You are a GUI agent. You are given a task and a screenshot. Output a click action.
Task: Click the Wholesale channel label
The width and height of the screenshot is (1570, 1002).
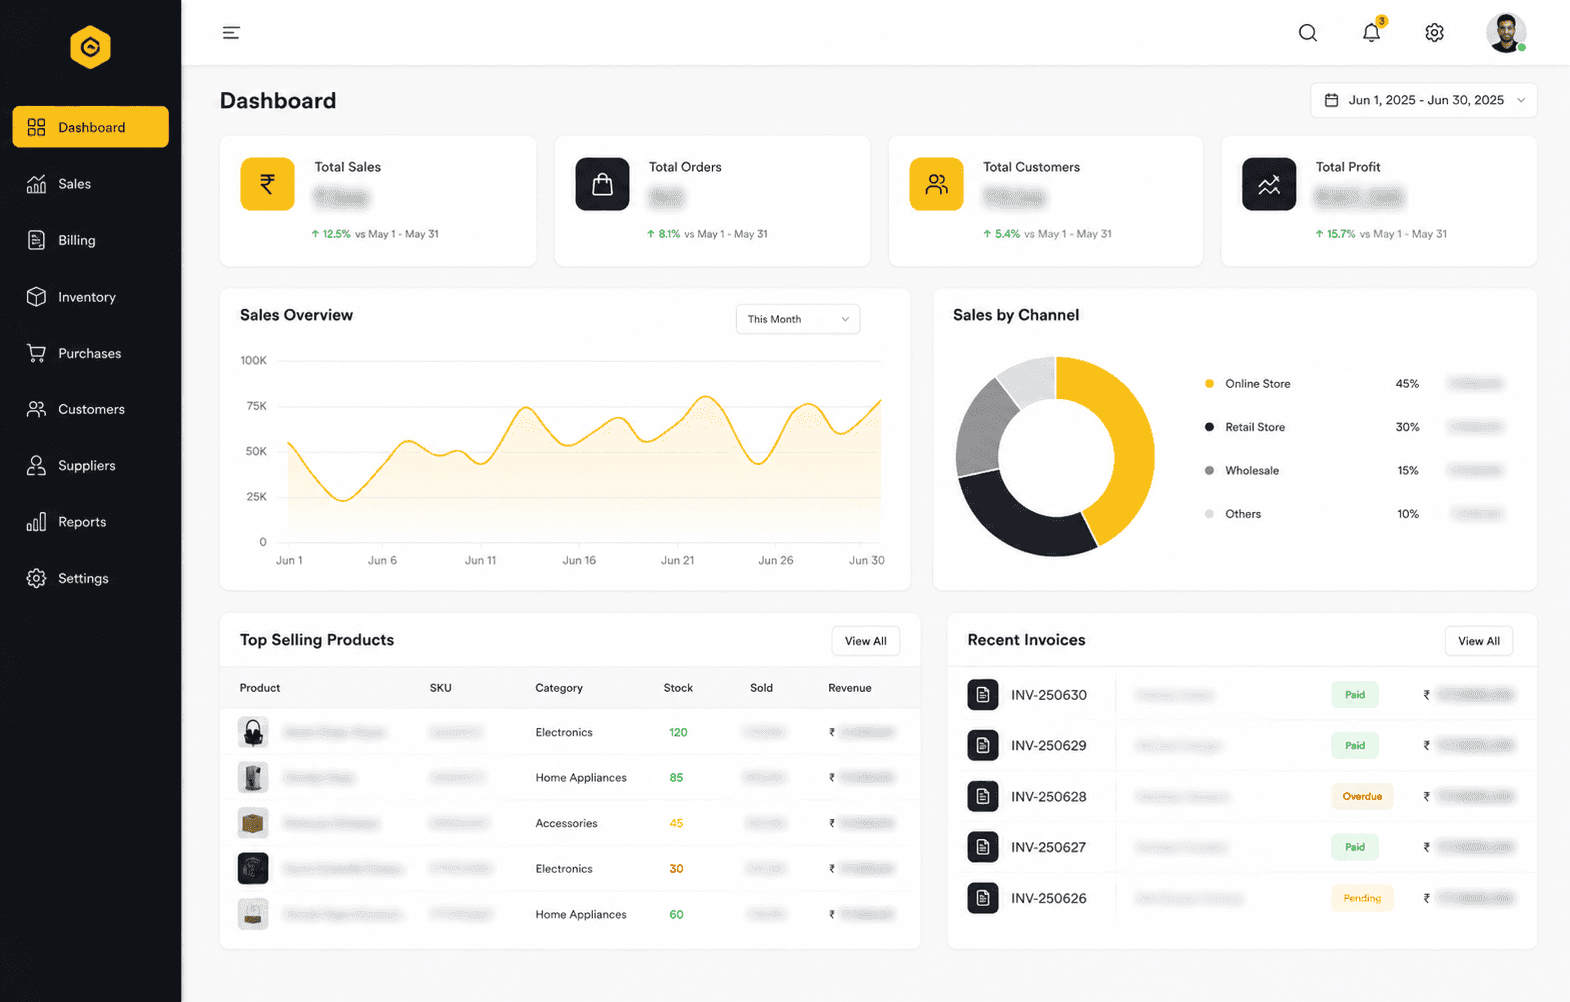(x=1252, y=470)
